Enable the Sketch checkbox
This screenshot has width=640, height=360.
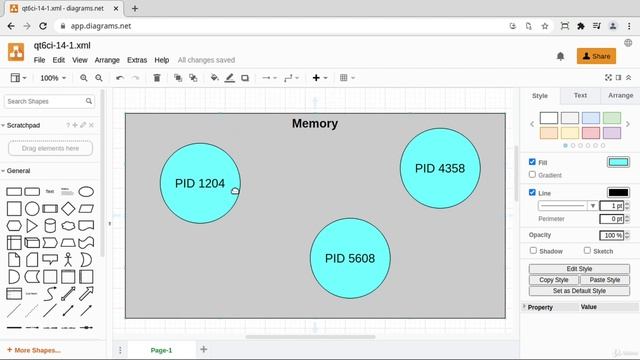pyautogui.click(x=587, y=251)
